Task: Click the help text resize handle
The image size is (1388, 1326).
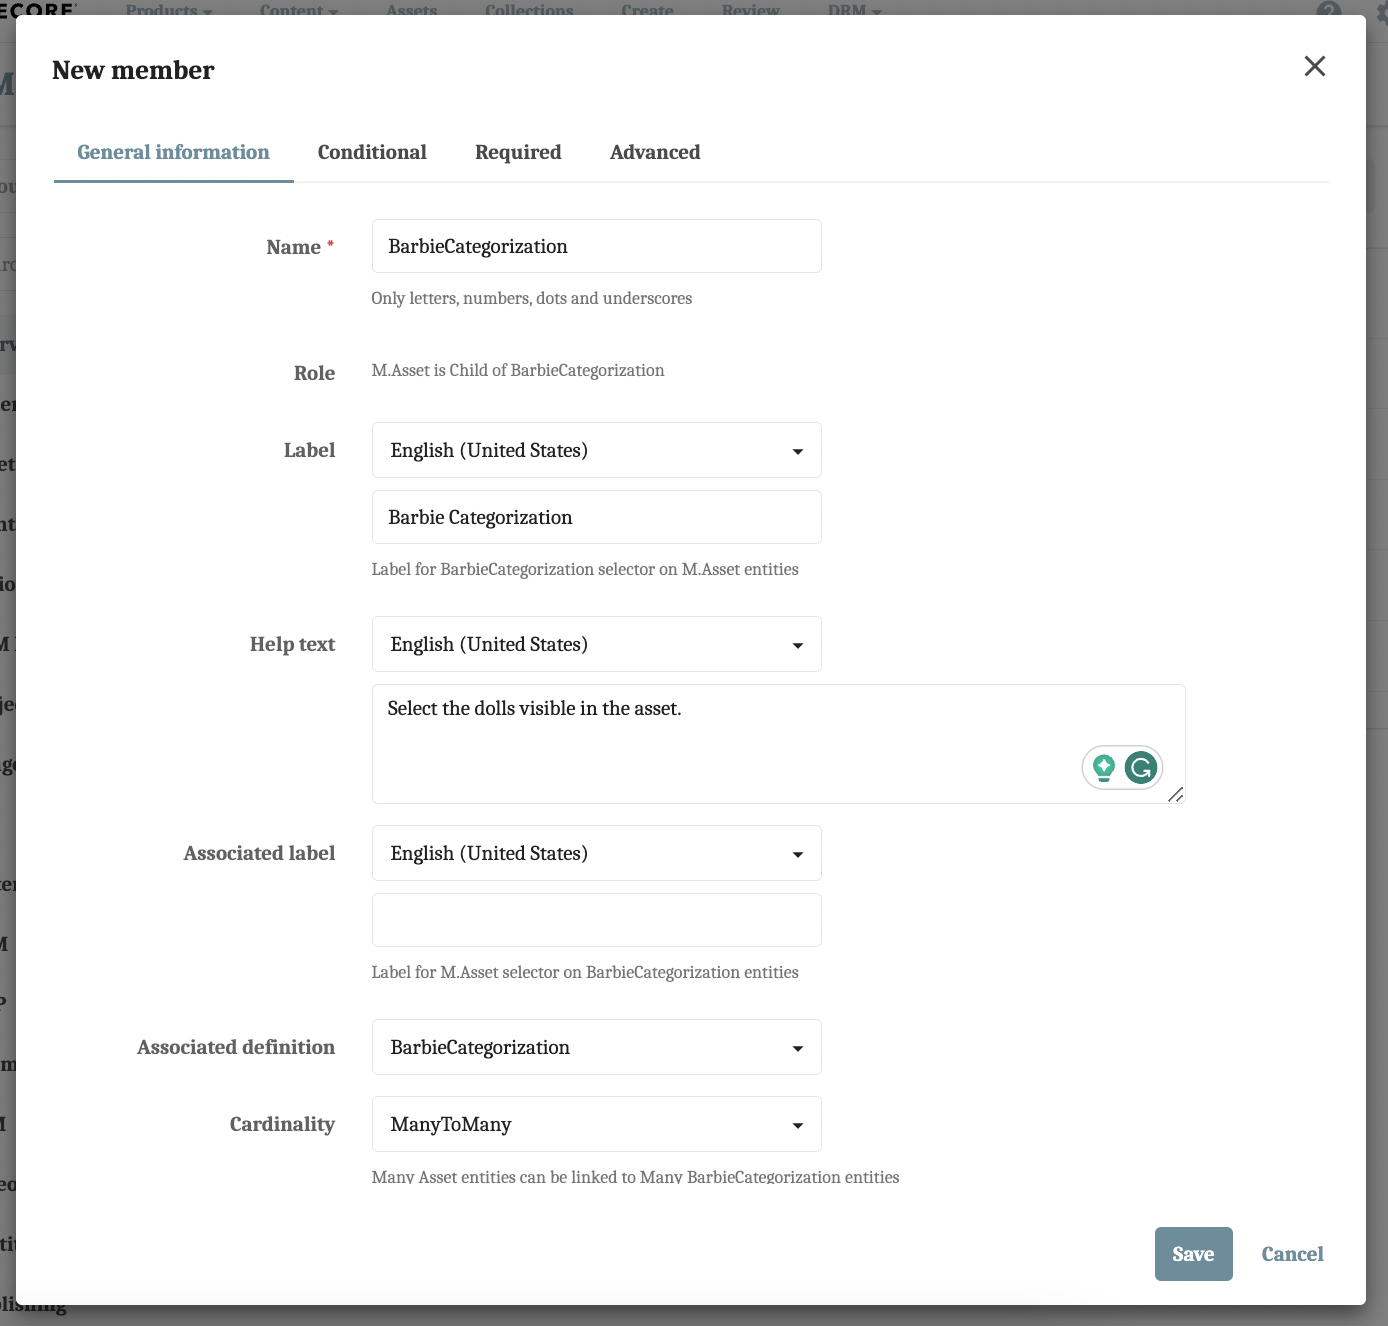Action: (x=1178, y=795)
